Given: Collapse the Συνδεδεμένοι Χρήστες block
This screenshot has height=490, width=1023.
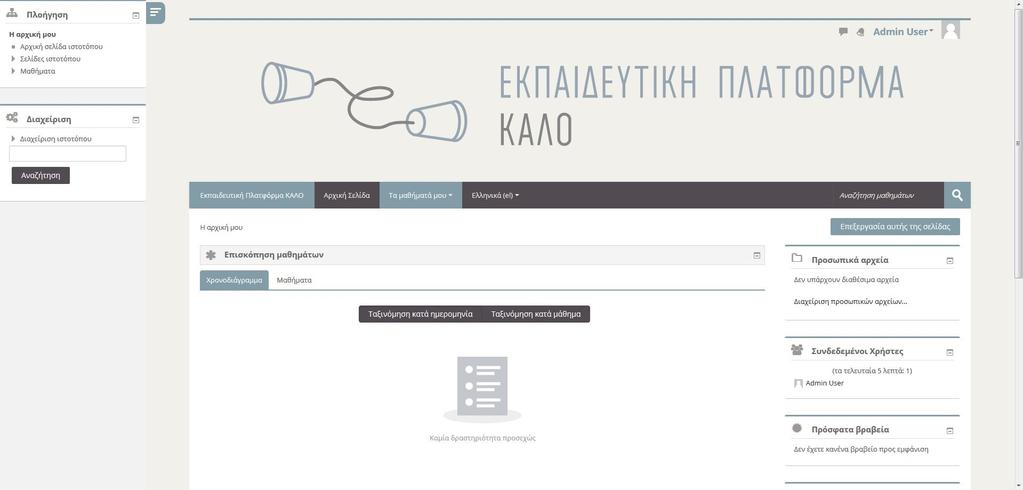Looking at the screenshot, I should [950, 352].
